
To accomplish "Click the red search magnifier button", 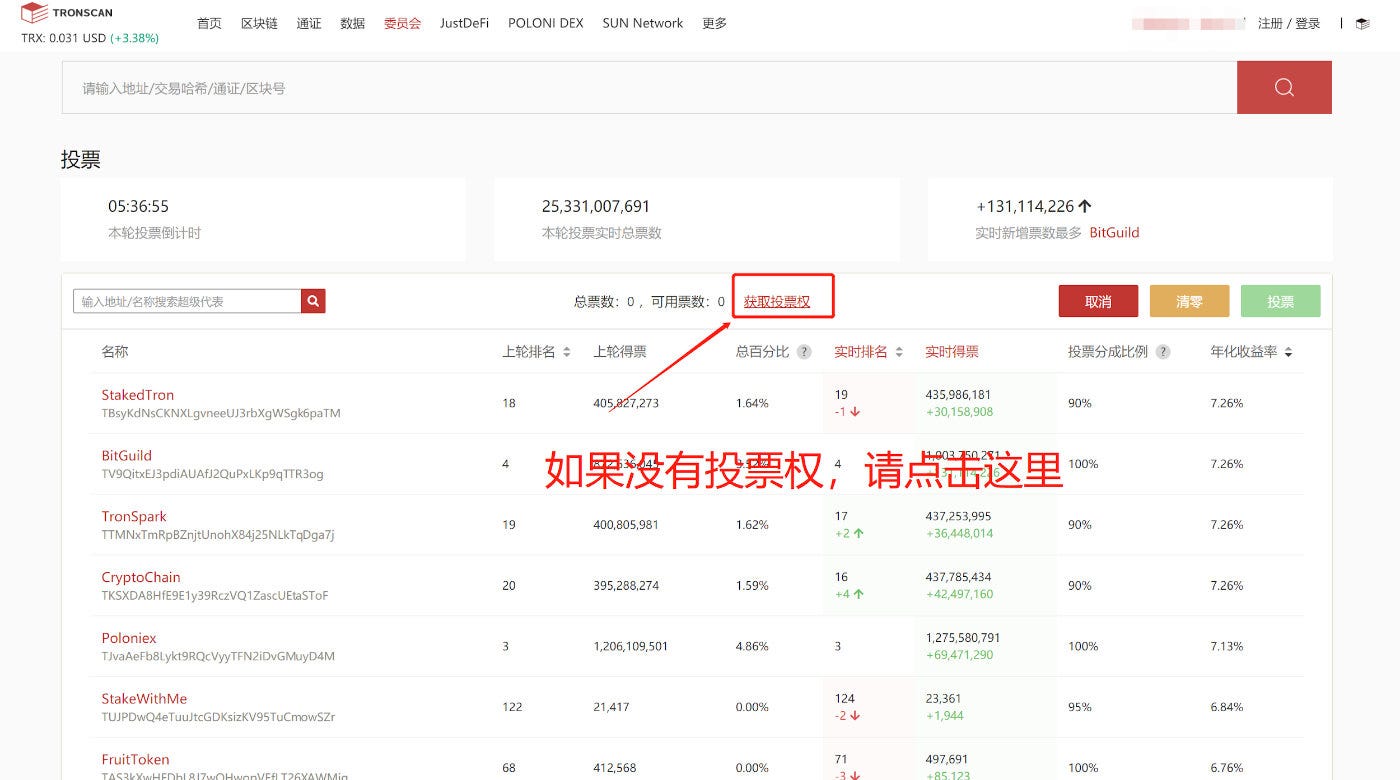I will [x=1284, y=87].
